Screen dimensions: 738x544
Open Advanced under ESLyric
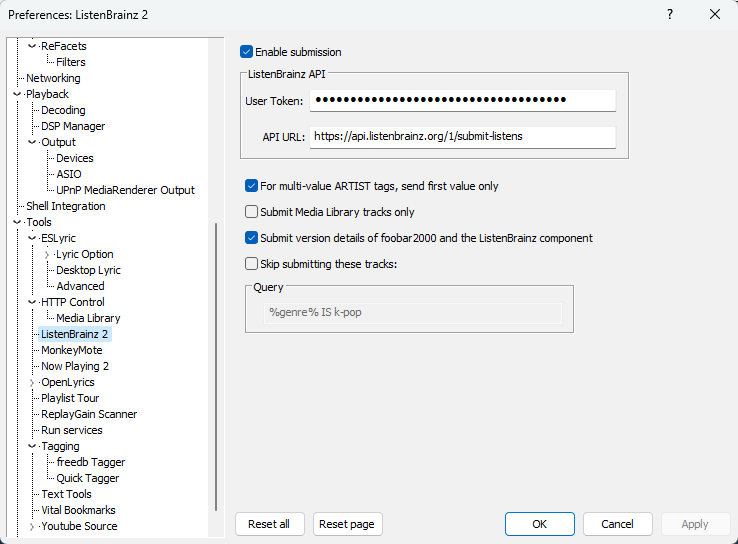point(80,286)
